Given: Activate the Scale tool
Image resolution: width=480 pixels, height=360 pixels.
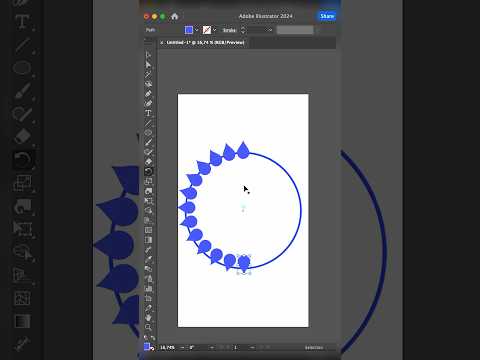Looking at the screenshot, I should (x=148, y=181).
